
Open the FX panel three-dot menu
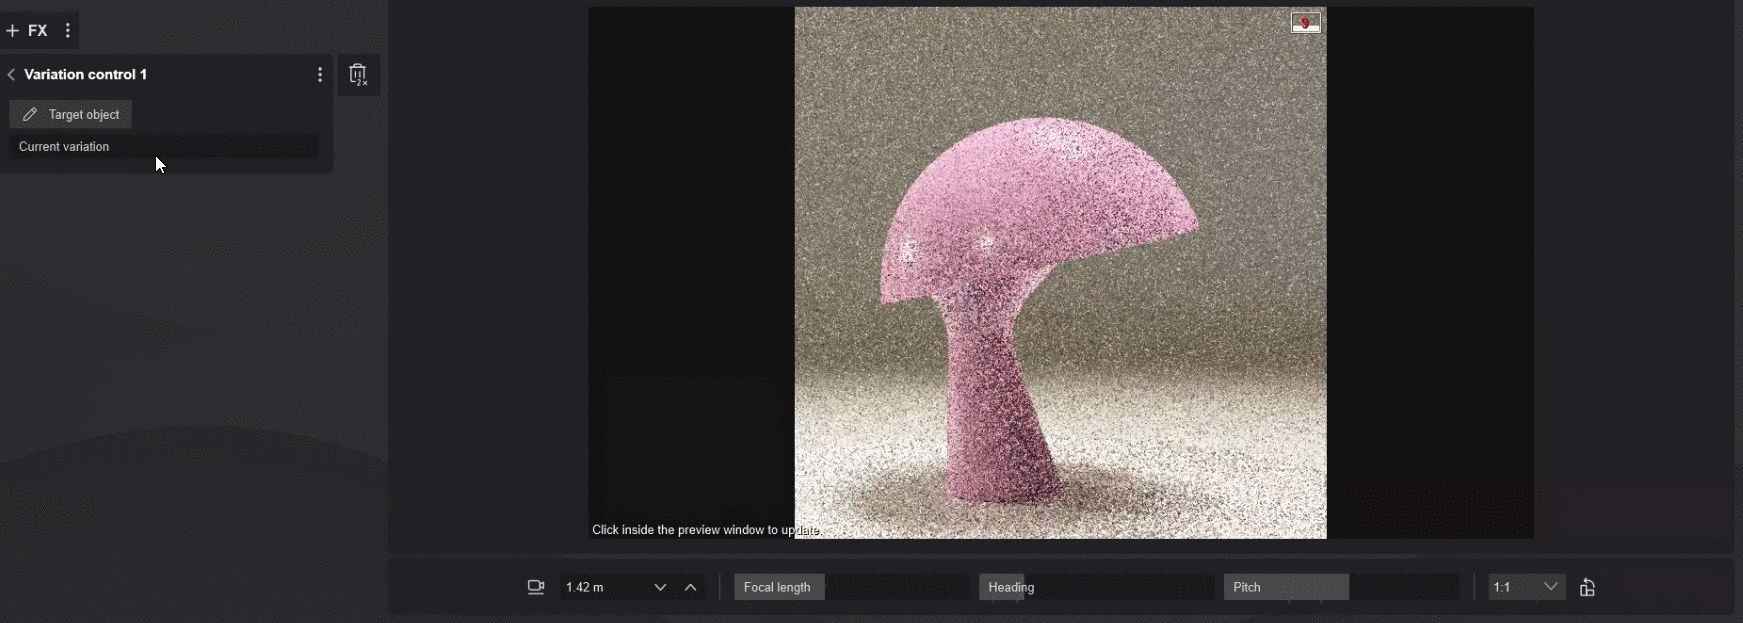coord(68,31)
